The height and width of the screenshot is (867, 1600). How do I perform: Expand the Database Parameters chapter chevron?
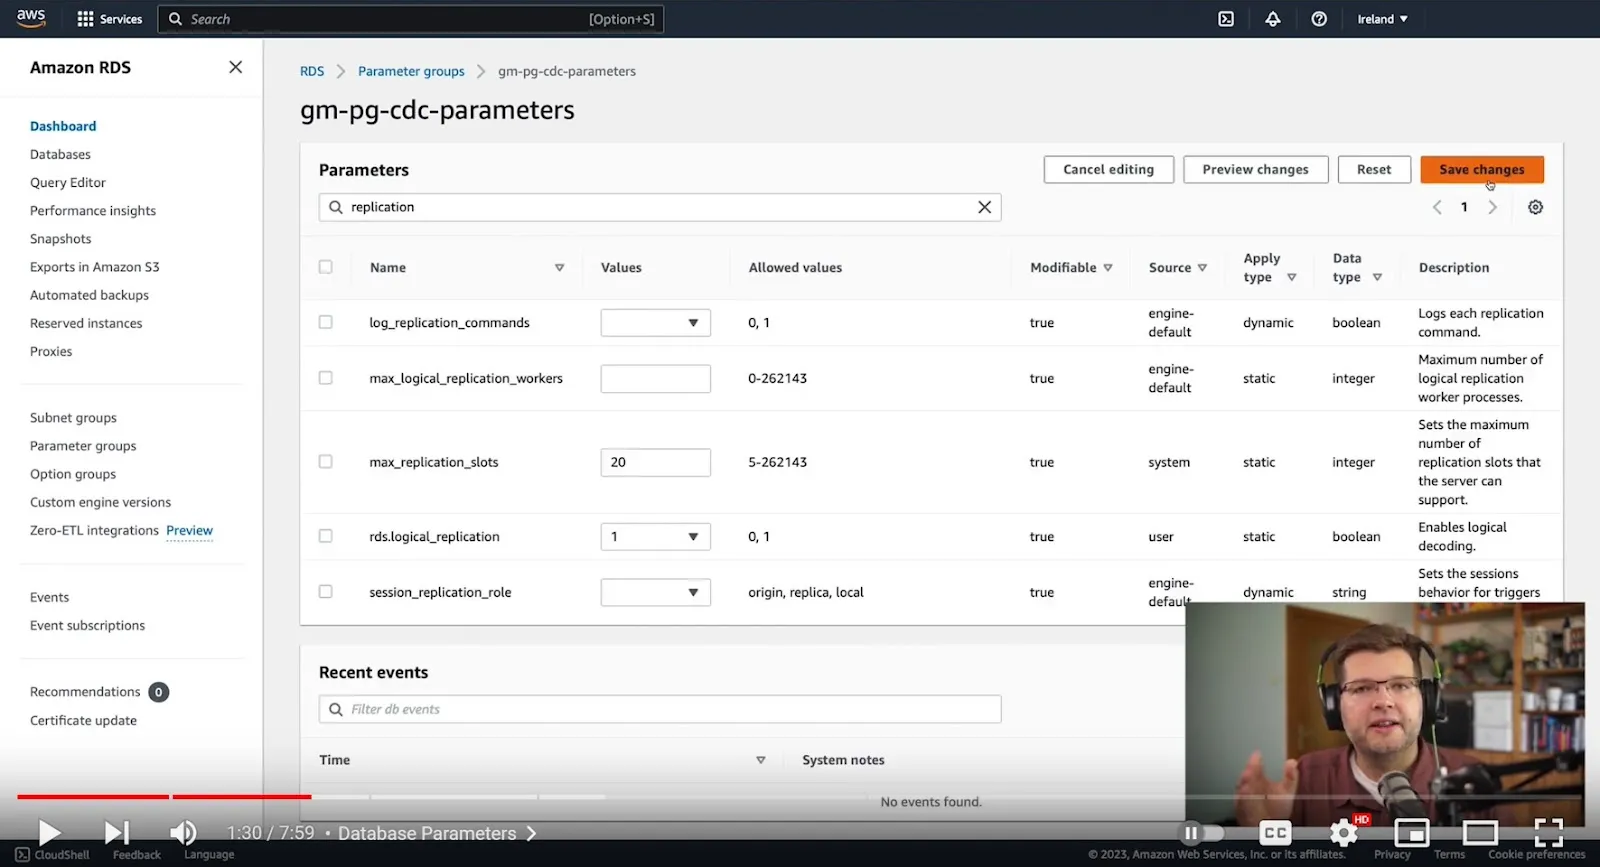[531, 833]
